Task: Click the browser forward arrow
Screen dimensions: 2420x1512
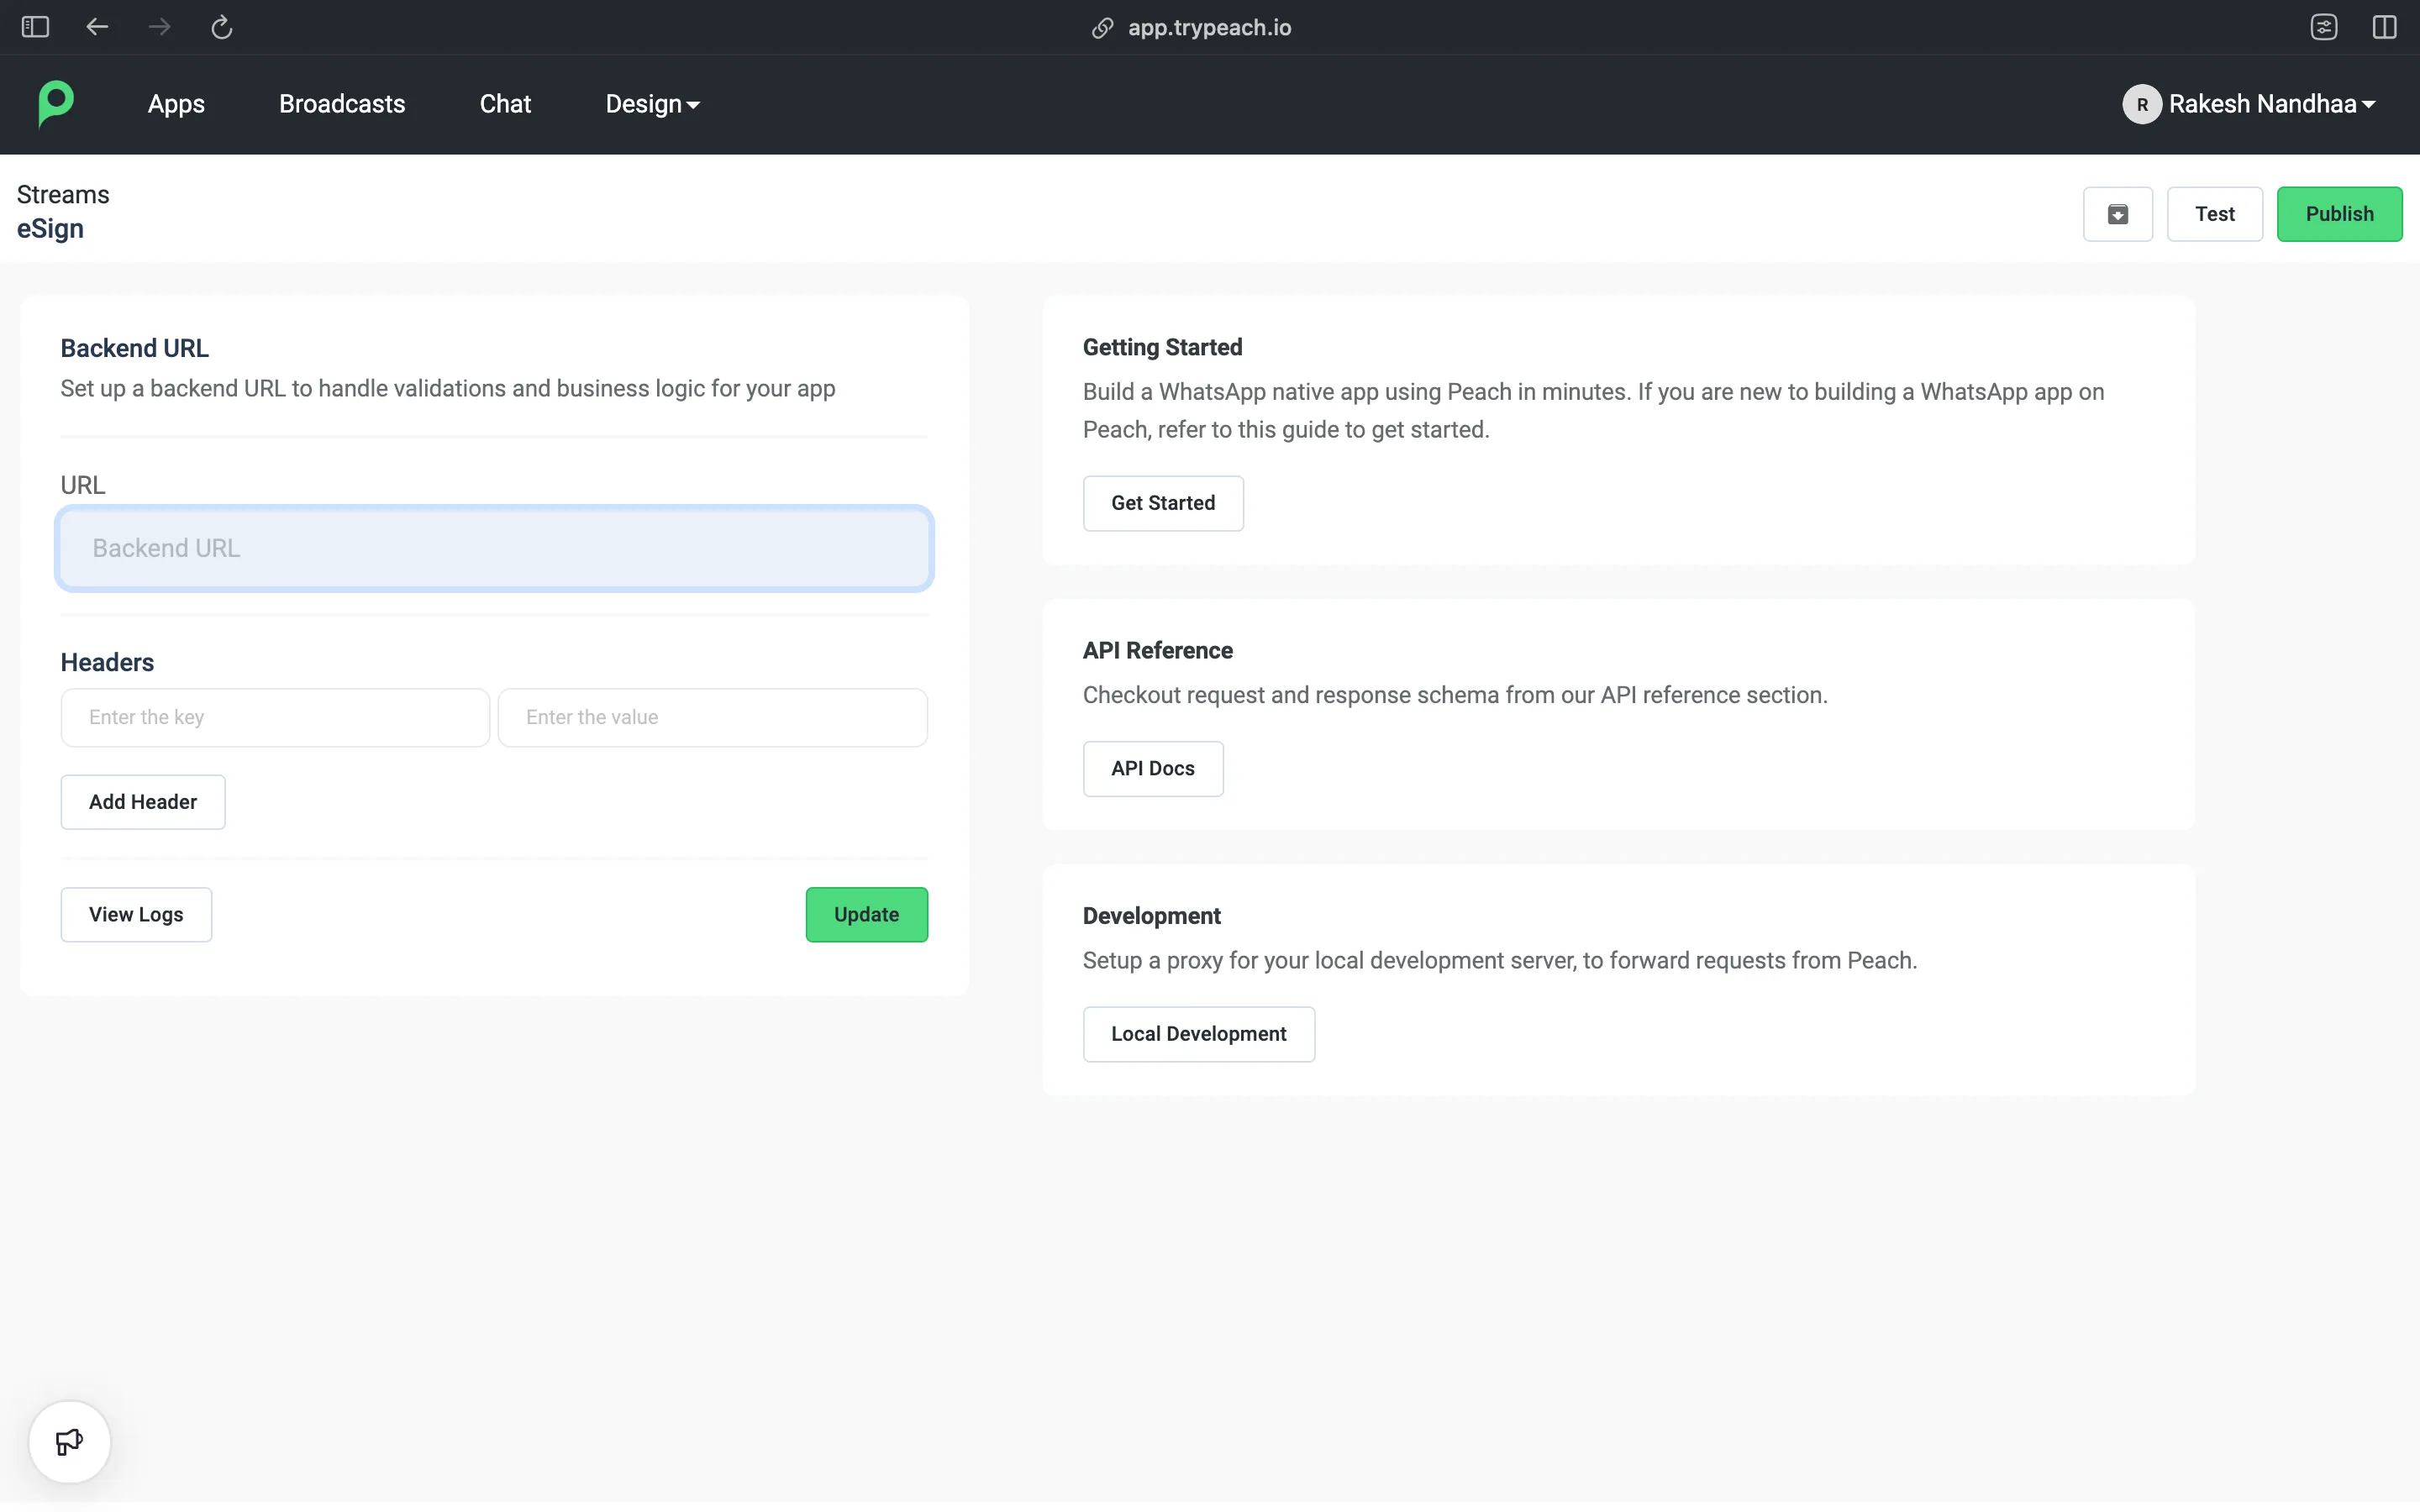Action: click(x=159, y=27)
